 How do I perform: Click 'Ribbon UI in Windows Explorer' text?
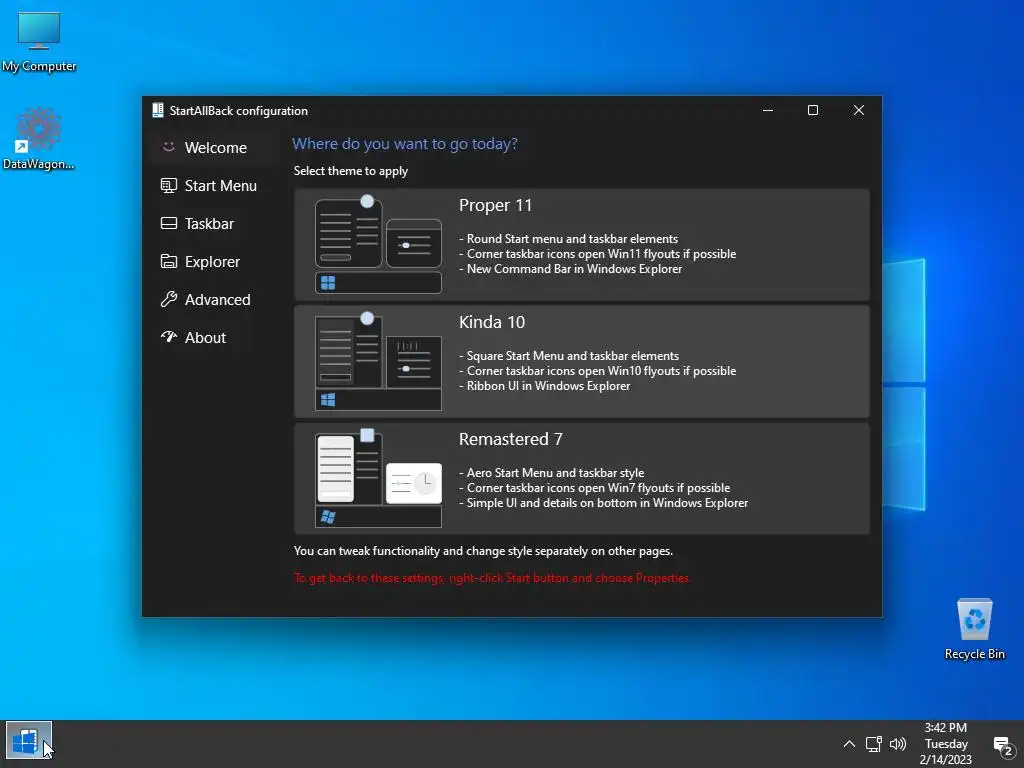(x=549, y=386)
